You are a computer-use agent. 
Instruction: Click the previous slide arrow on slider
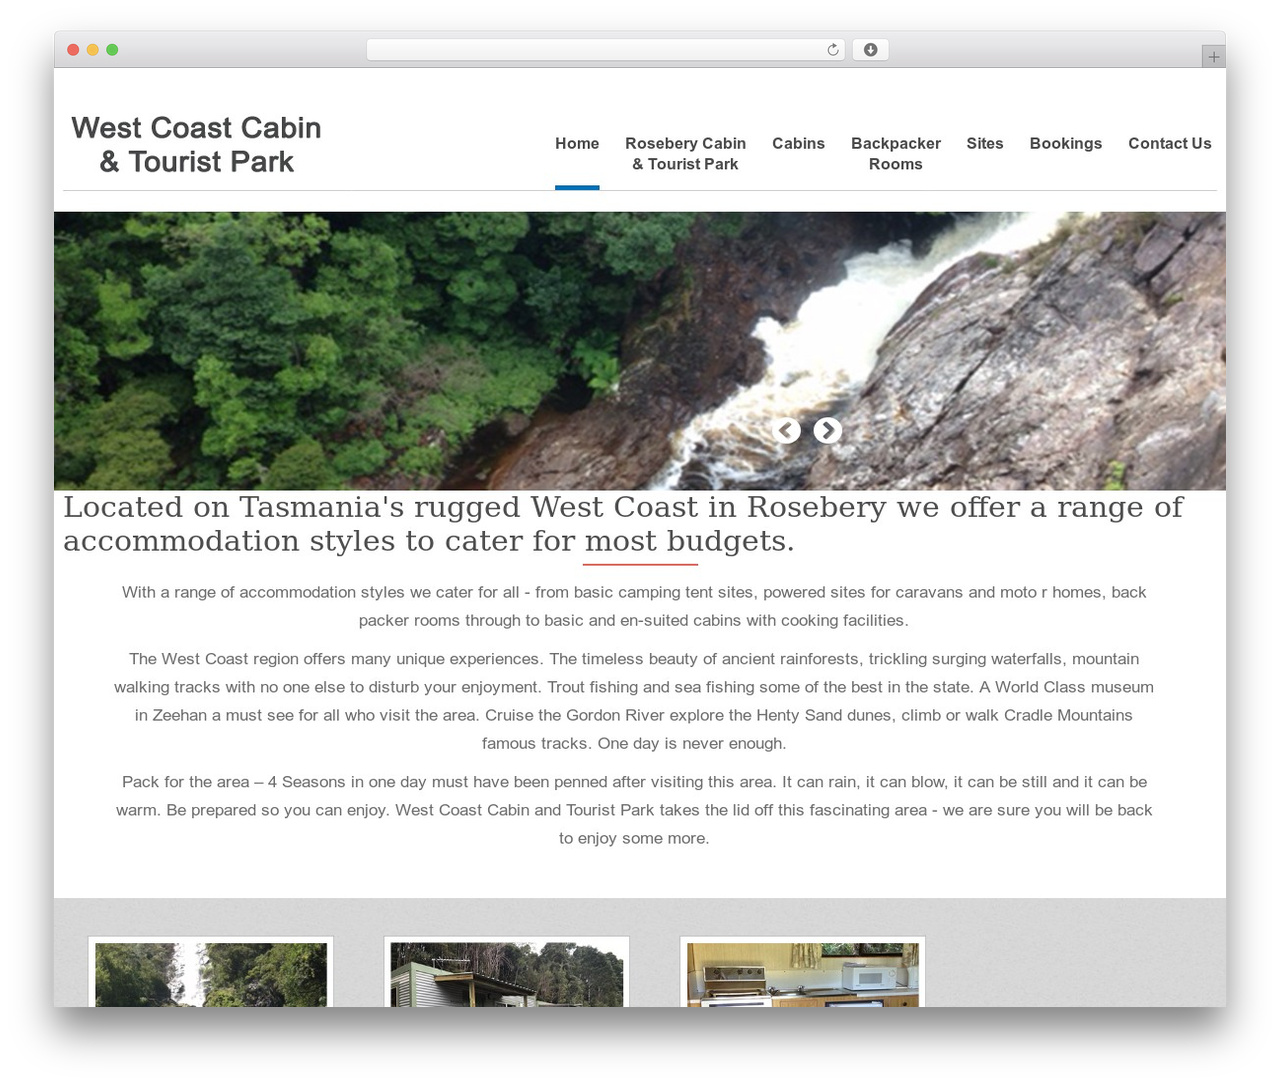pos(787,430)
